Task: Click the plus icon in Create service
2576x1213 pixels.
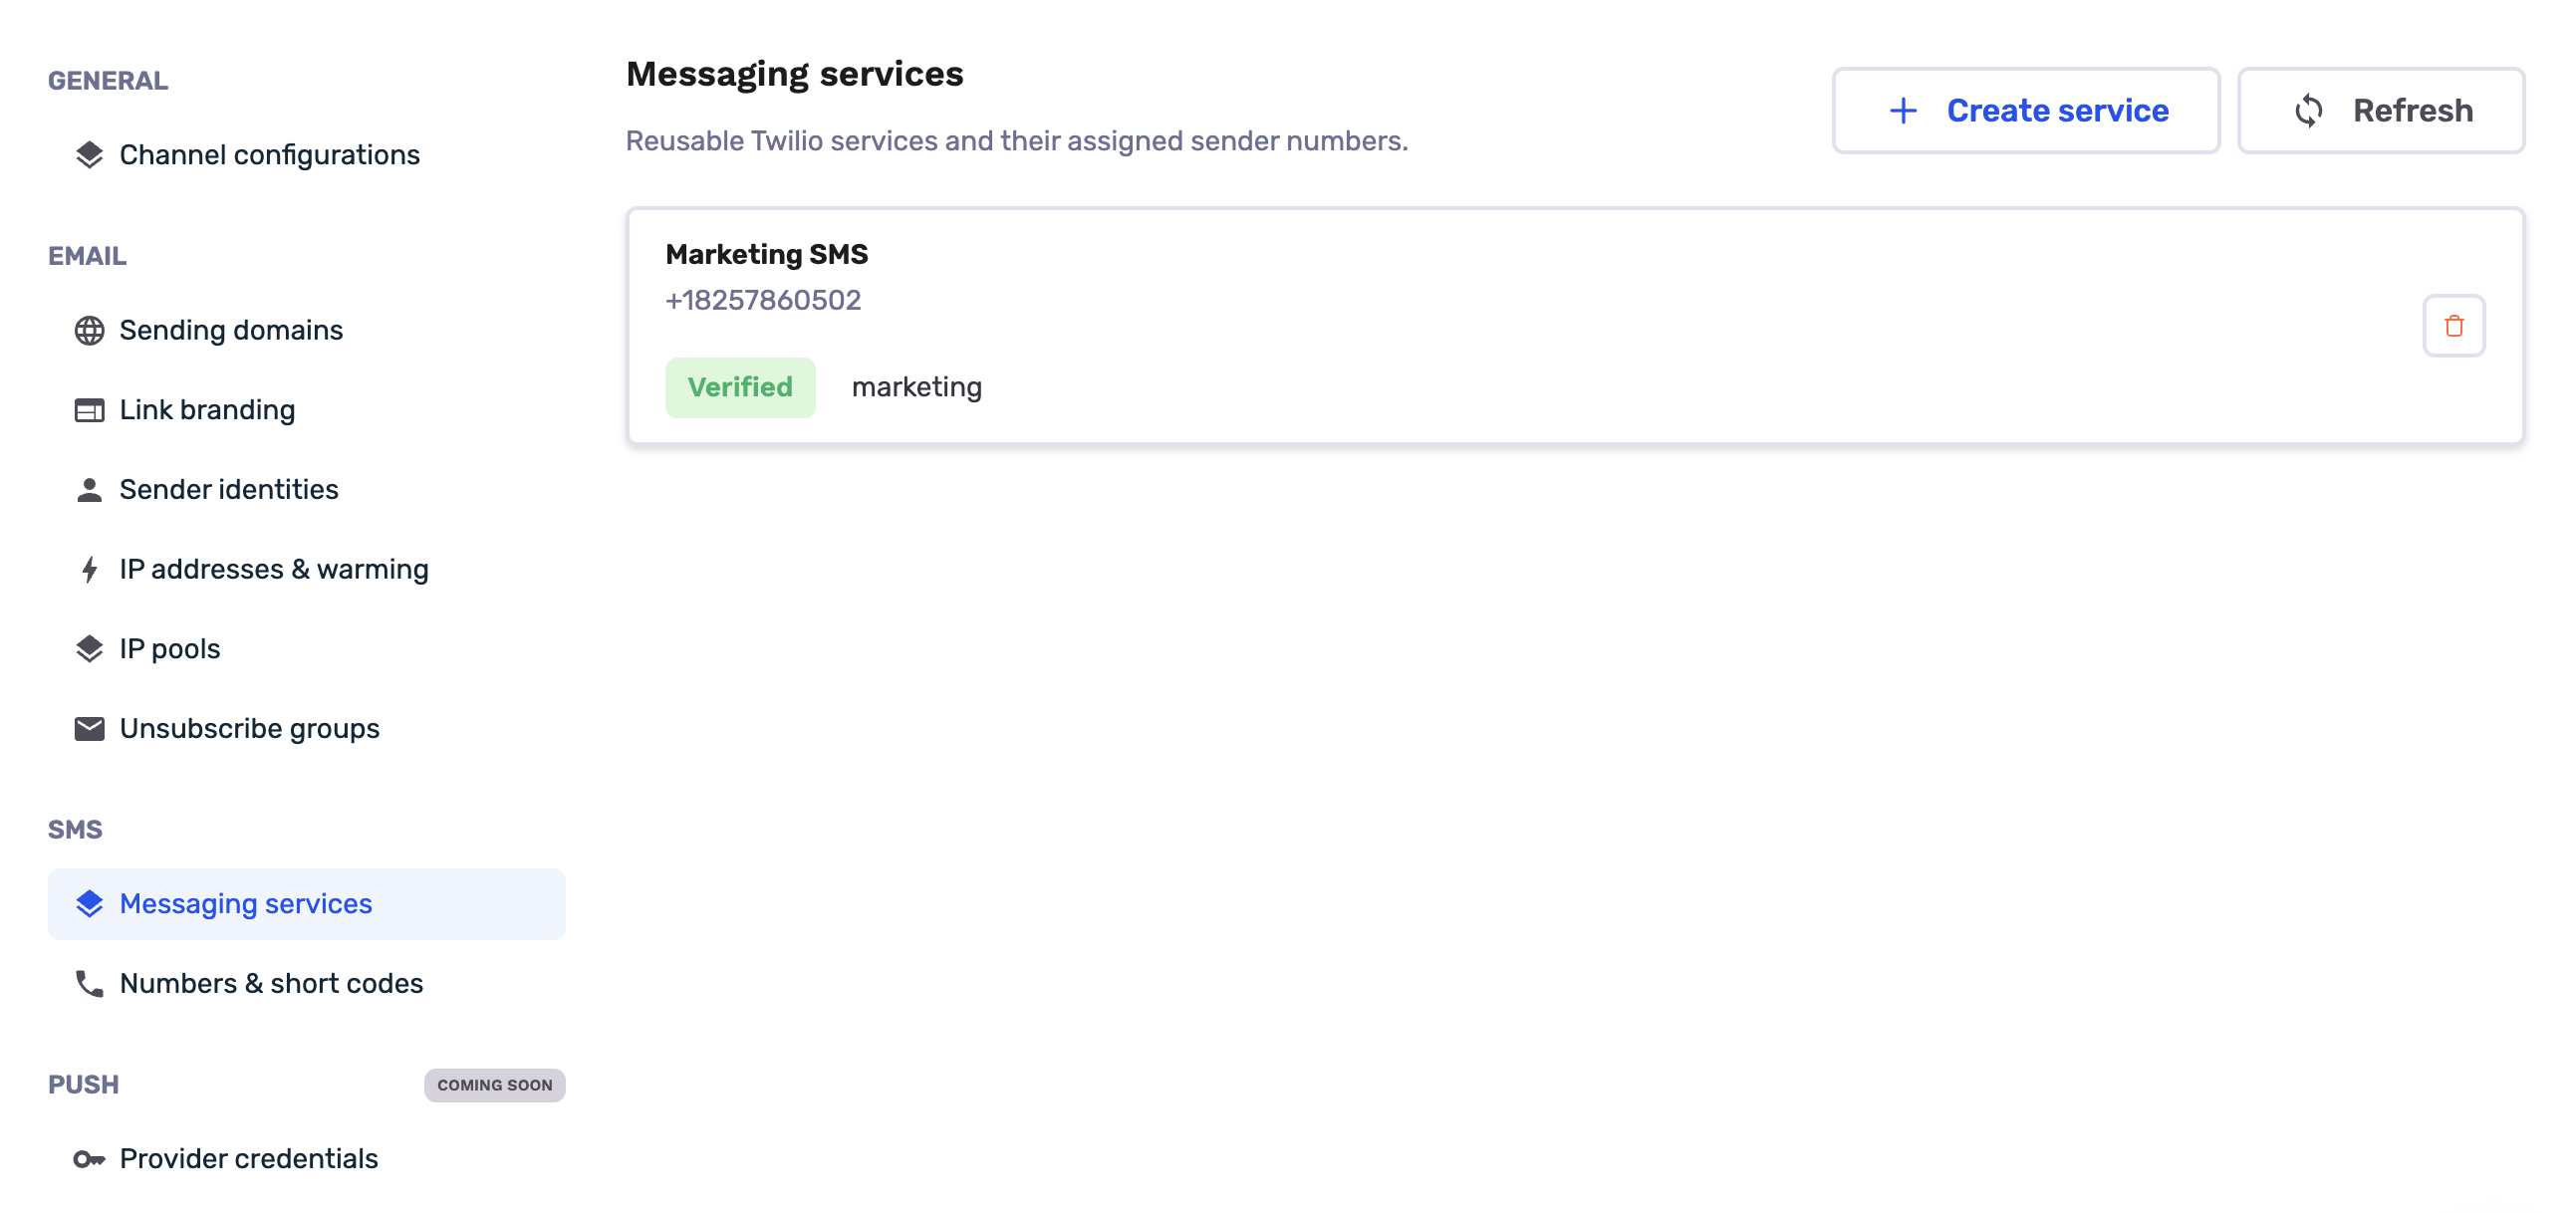Action: click(1902, 110)
